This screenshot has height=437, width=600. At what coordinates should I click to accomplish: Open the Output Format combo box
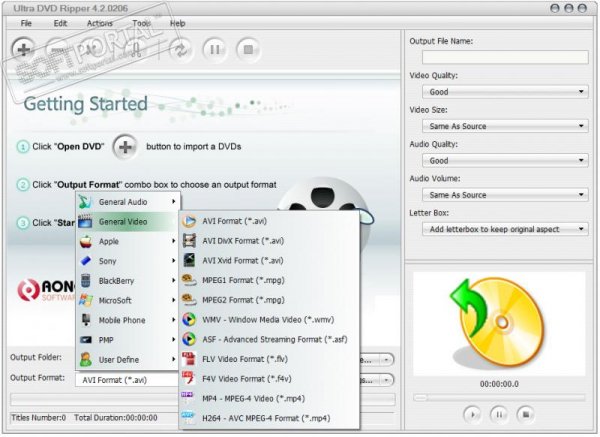pyautogui.click(x=127, y=380)
